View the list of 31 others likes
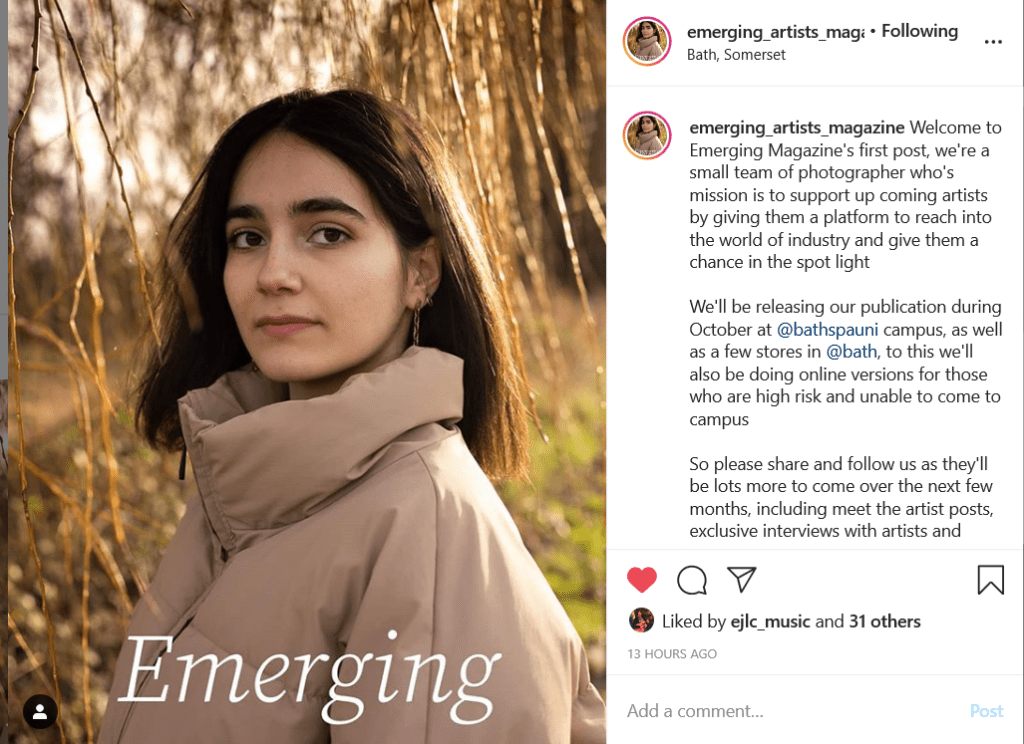 coord(884,621)
